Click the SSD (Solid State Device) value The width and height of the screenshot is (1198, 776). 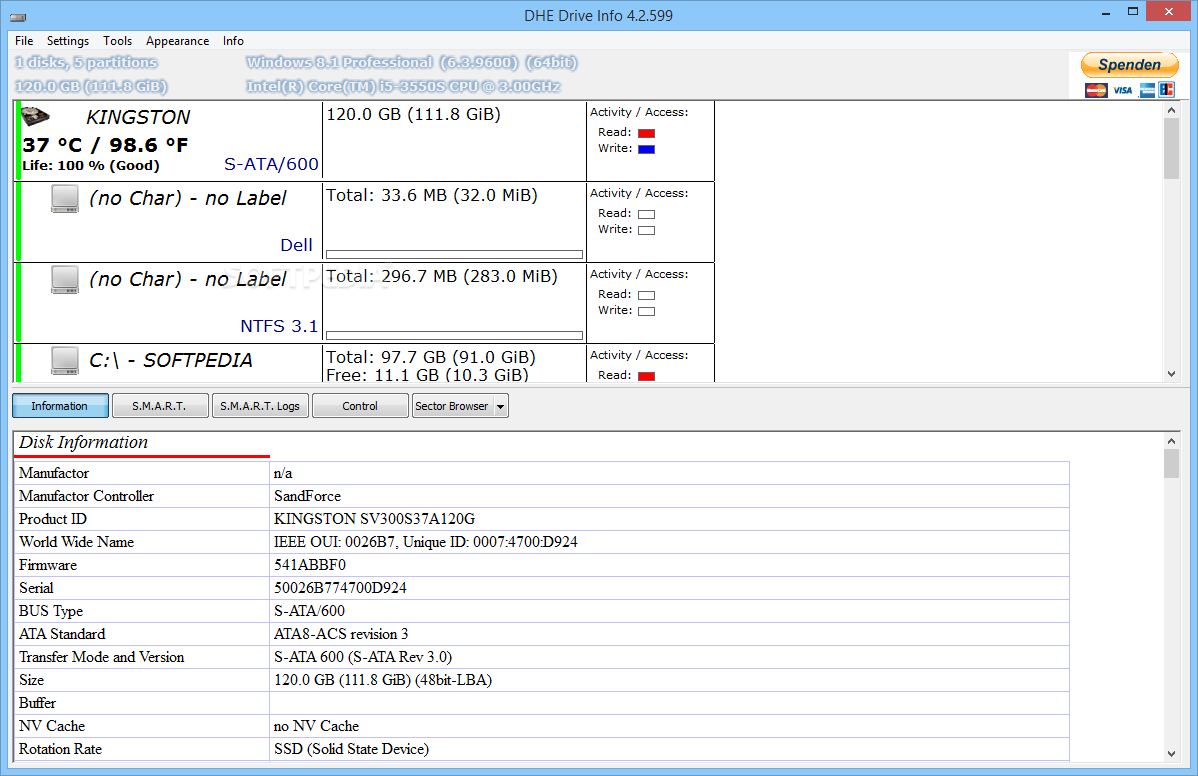(x=351, y=749)
